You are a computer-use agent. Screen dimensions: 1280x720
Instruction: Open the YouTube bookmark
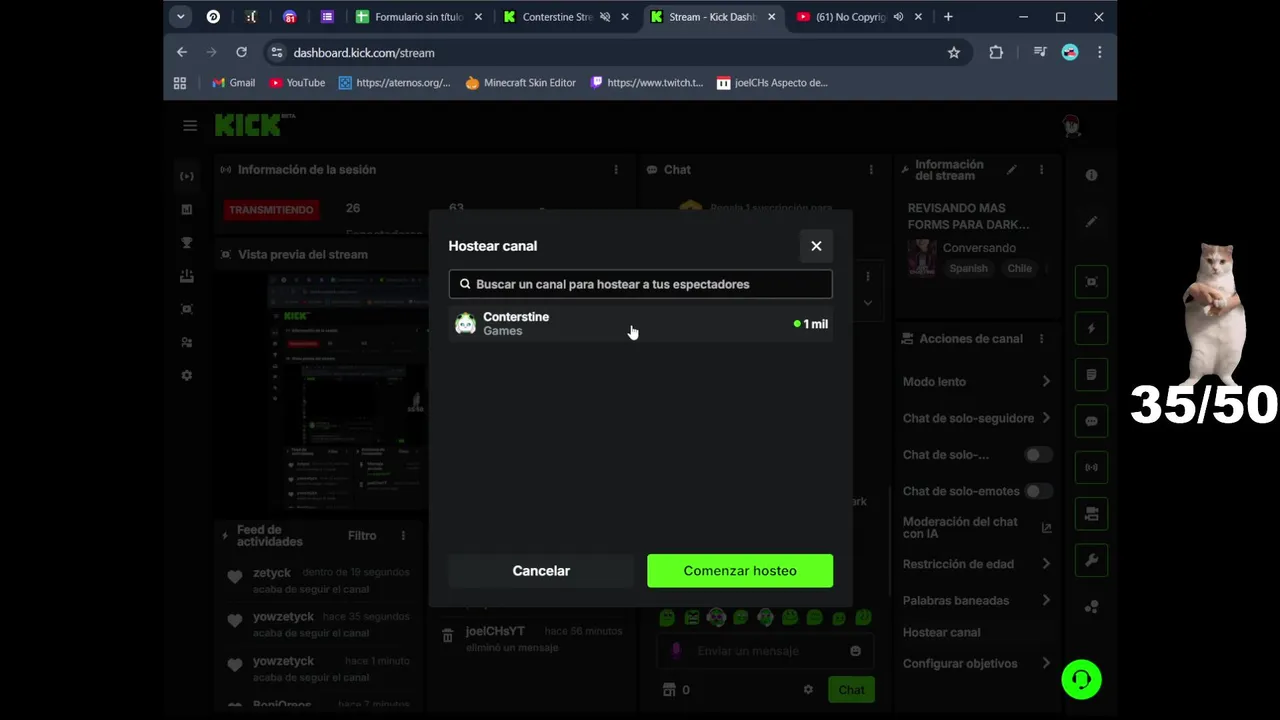297,83
